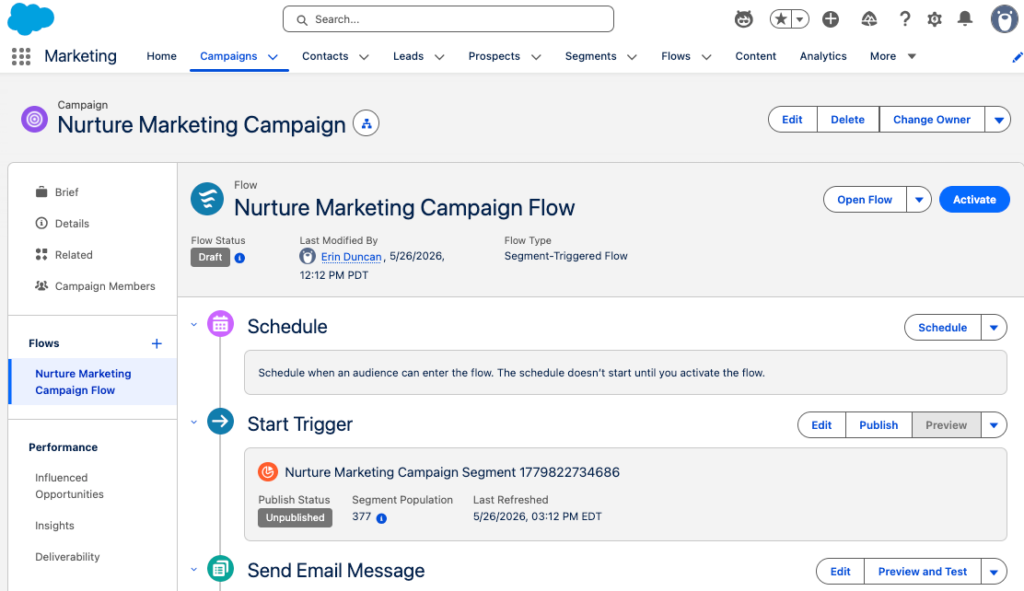Image resolution: width=1024 pixels, height=591 pixels.
Task: Expand the Flows tab dropdown chevron
Action: click(x=707, y=57)
